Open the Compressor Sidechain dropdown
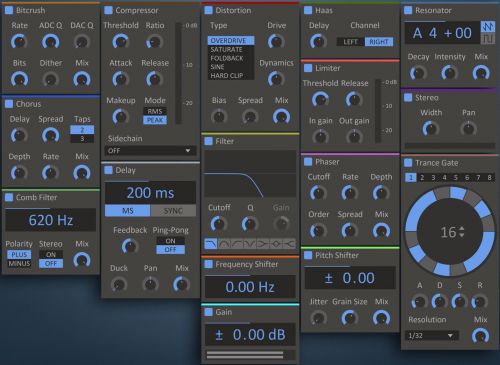 tap(150, 151)
